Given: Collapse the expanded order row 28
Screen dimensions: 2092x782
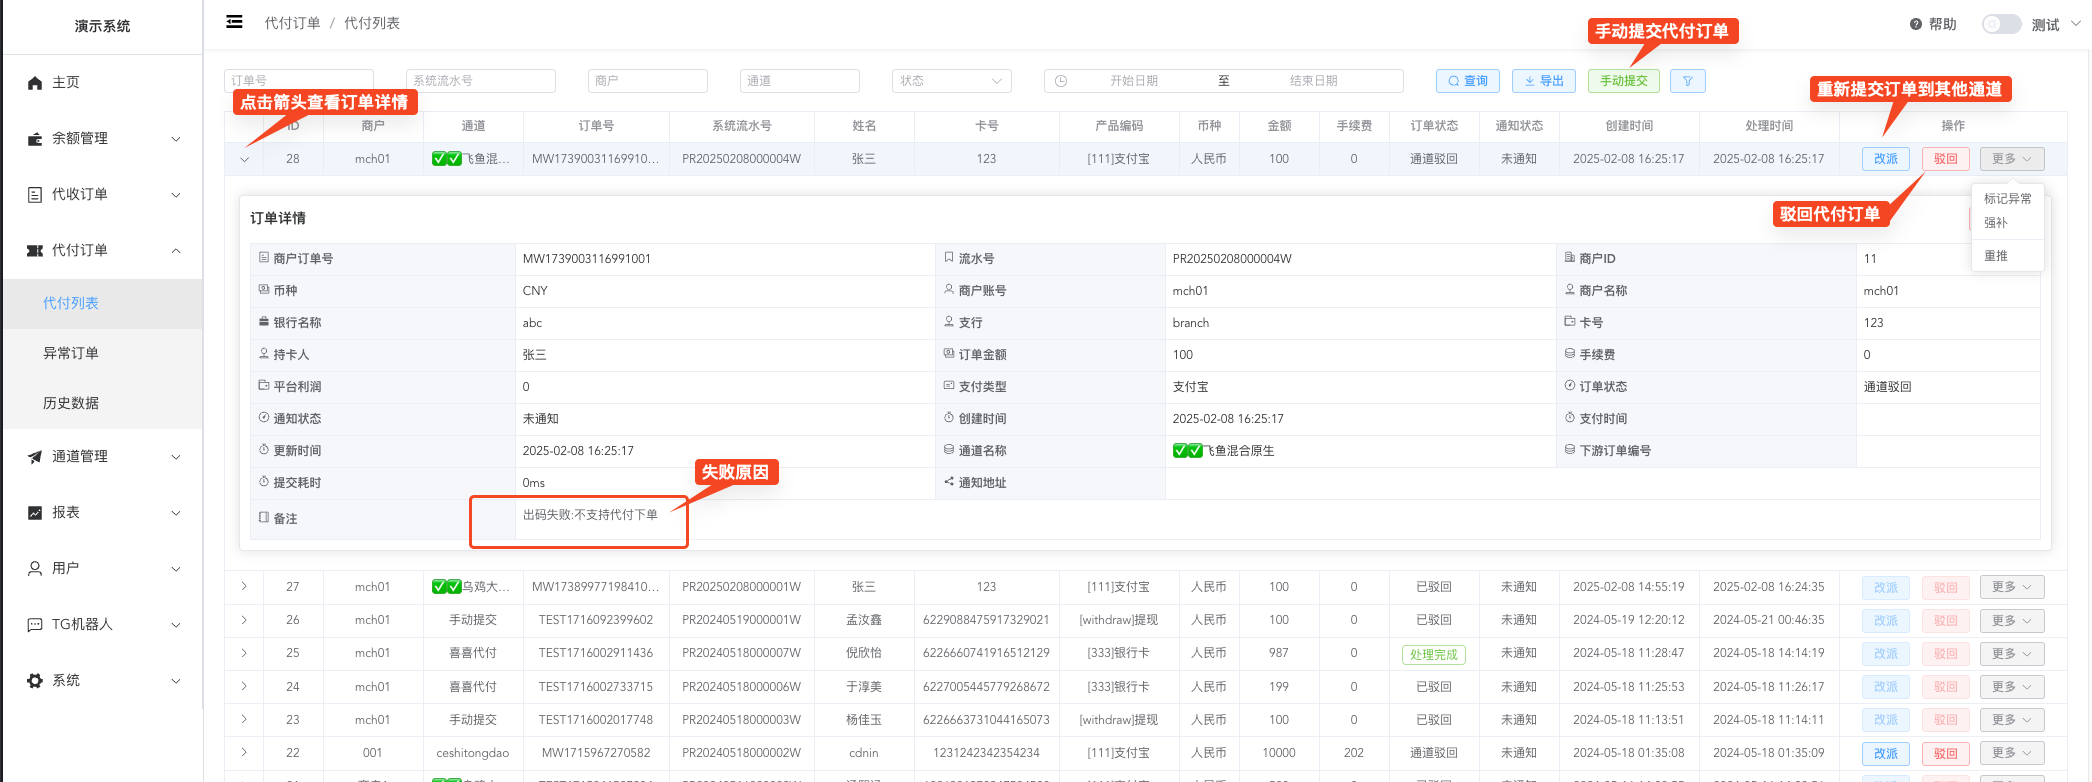Looking at the screenshot, I should point(244,159).
